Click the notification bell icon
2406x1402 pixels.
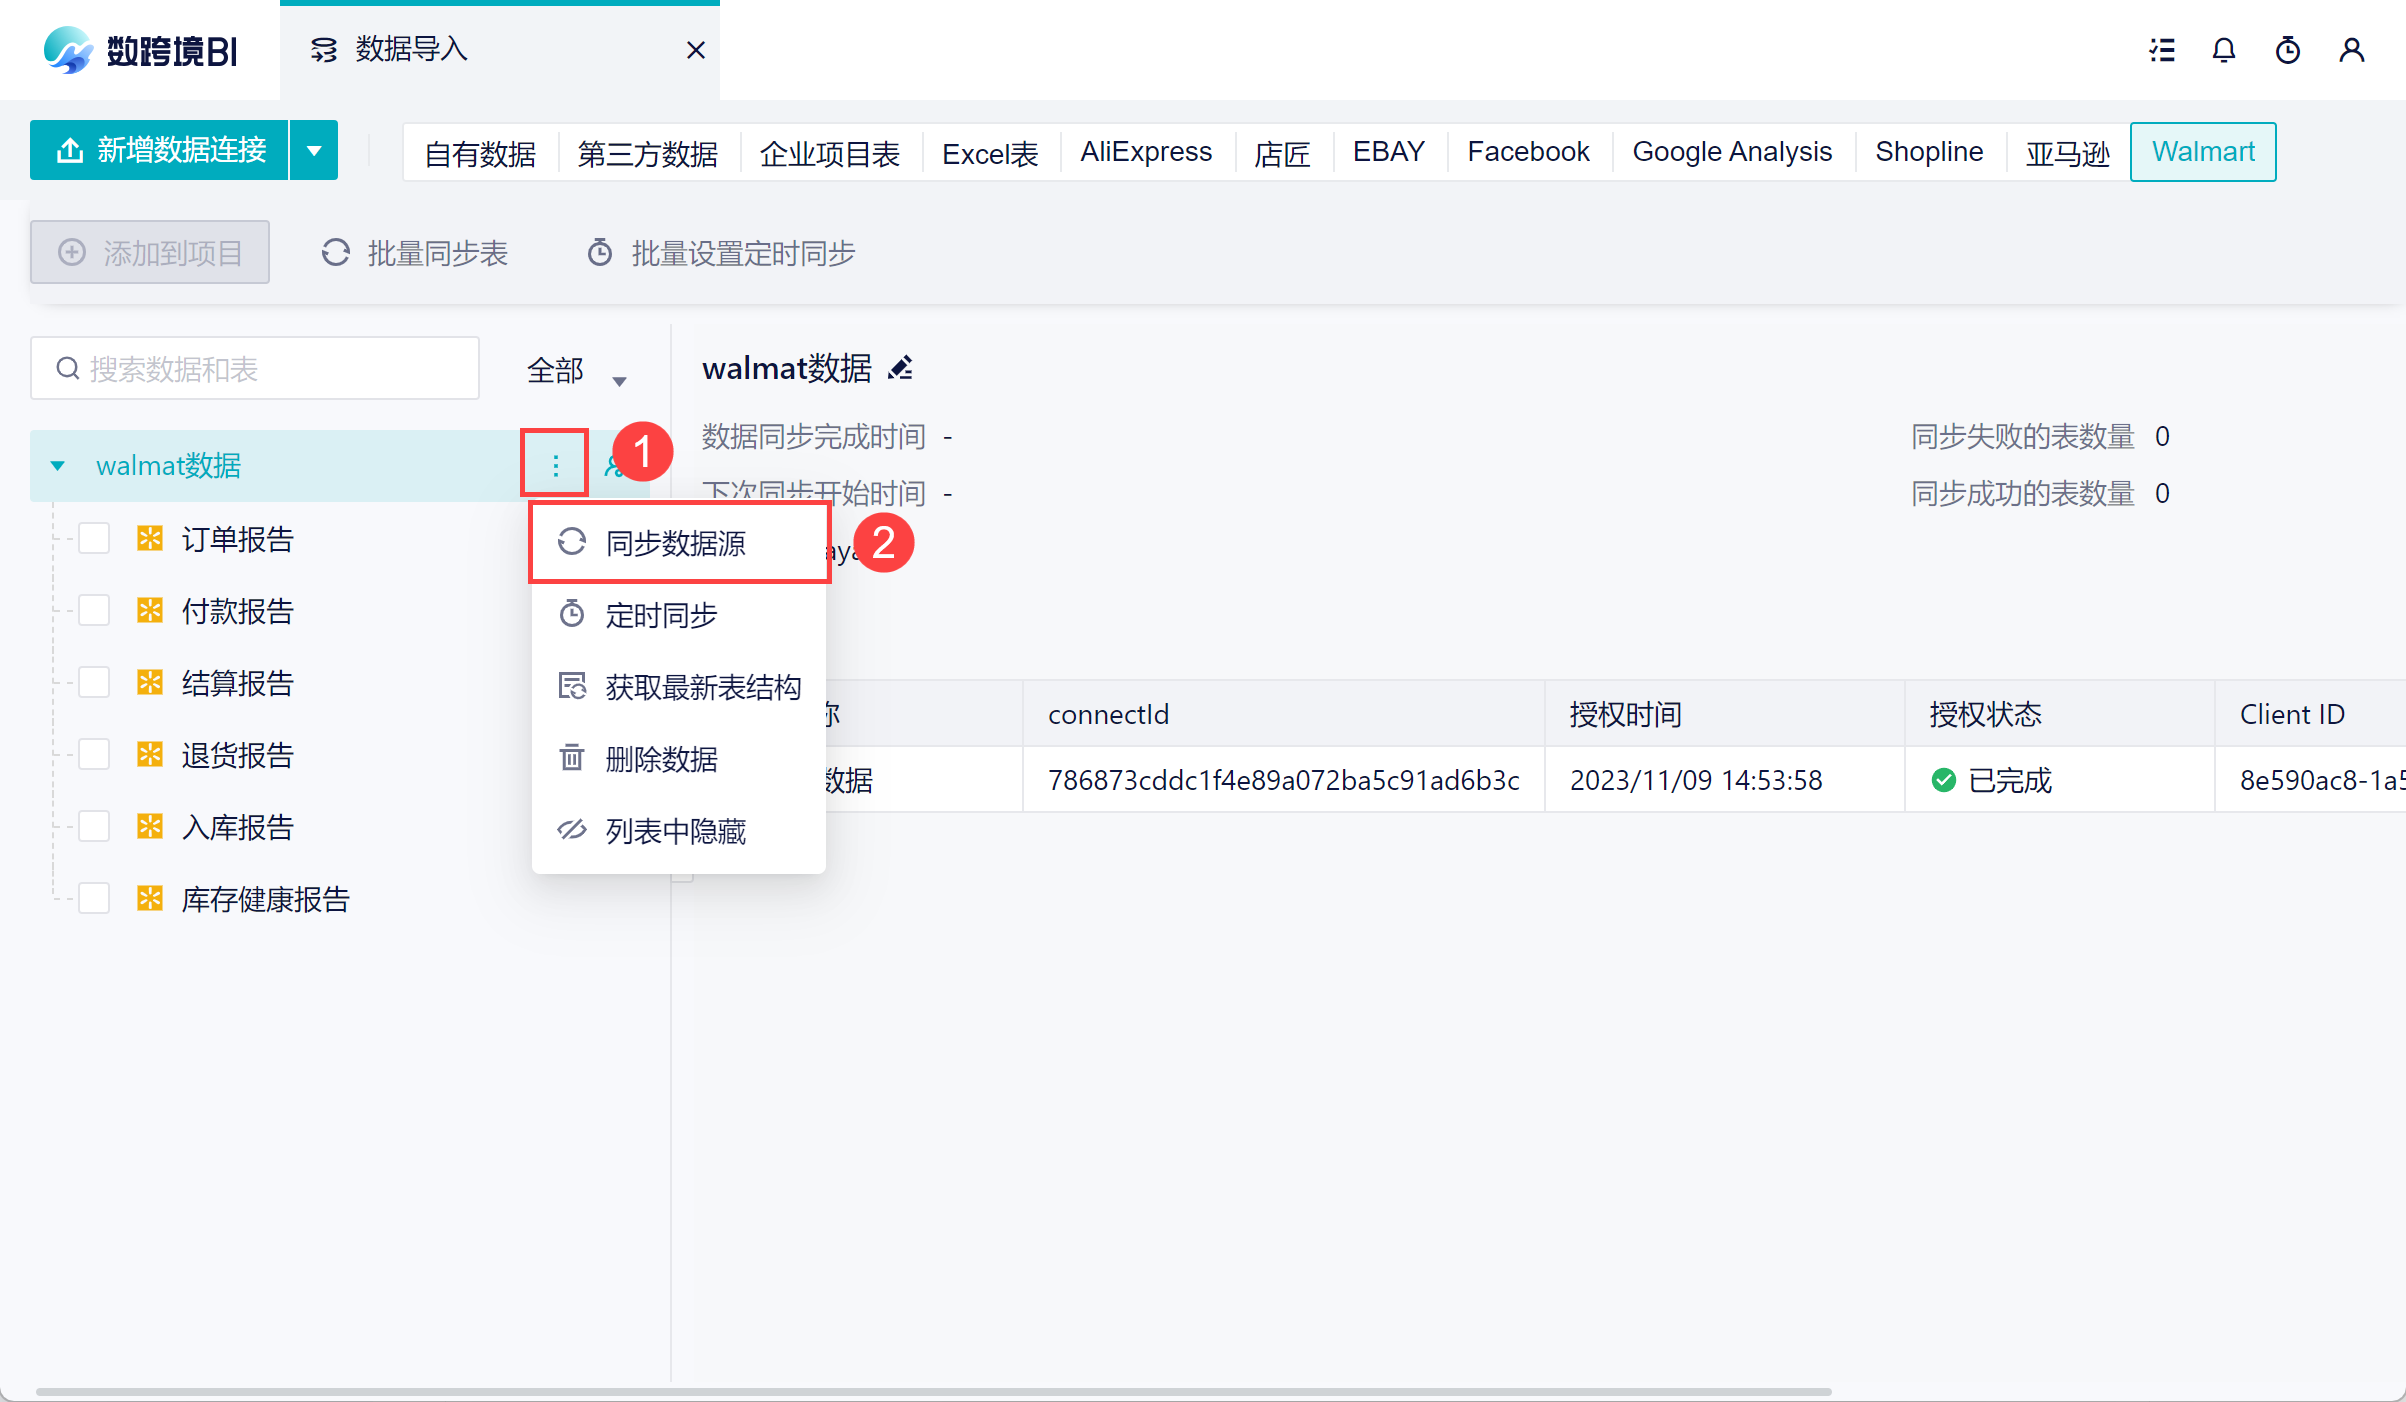coord(2223,50)
